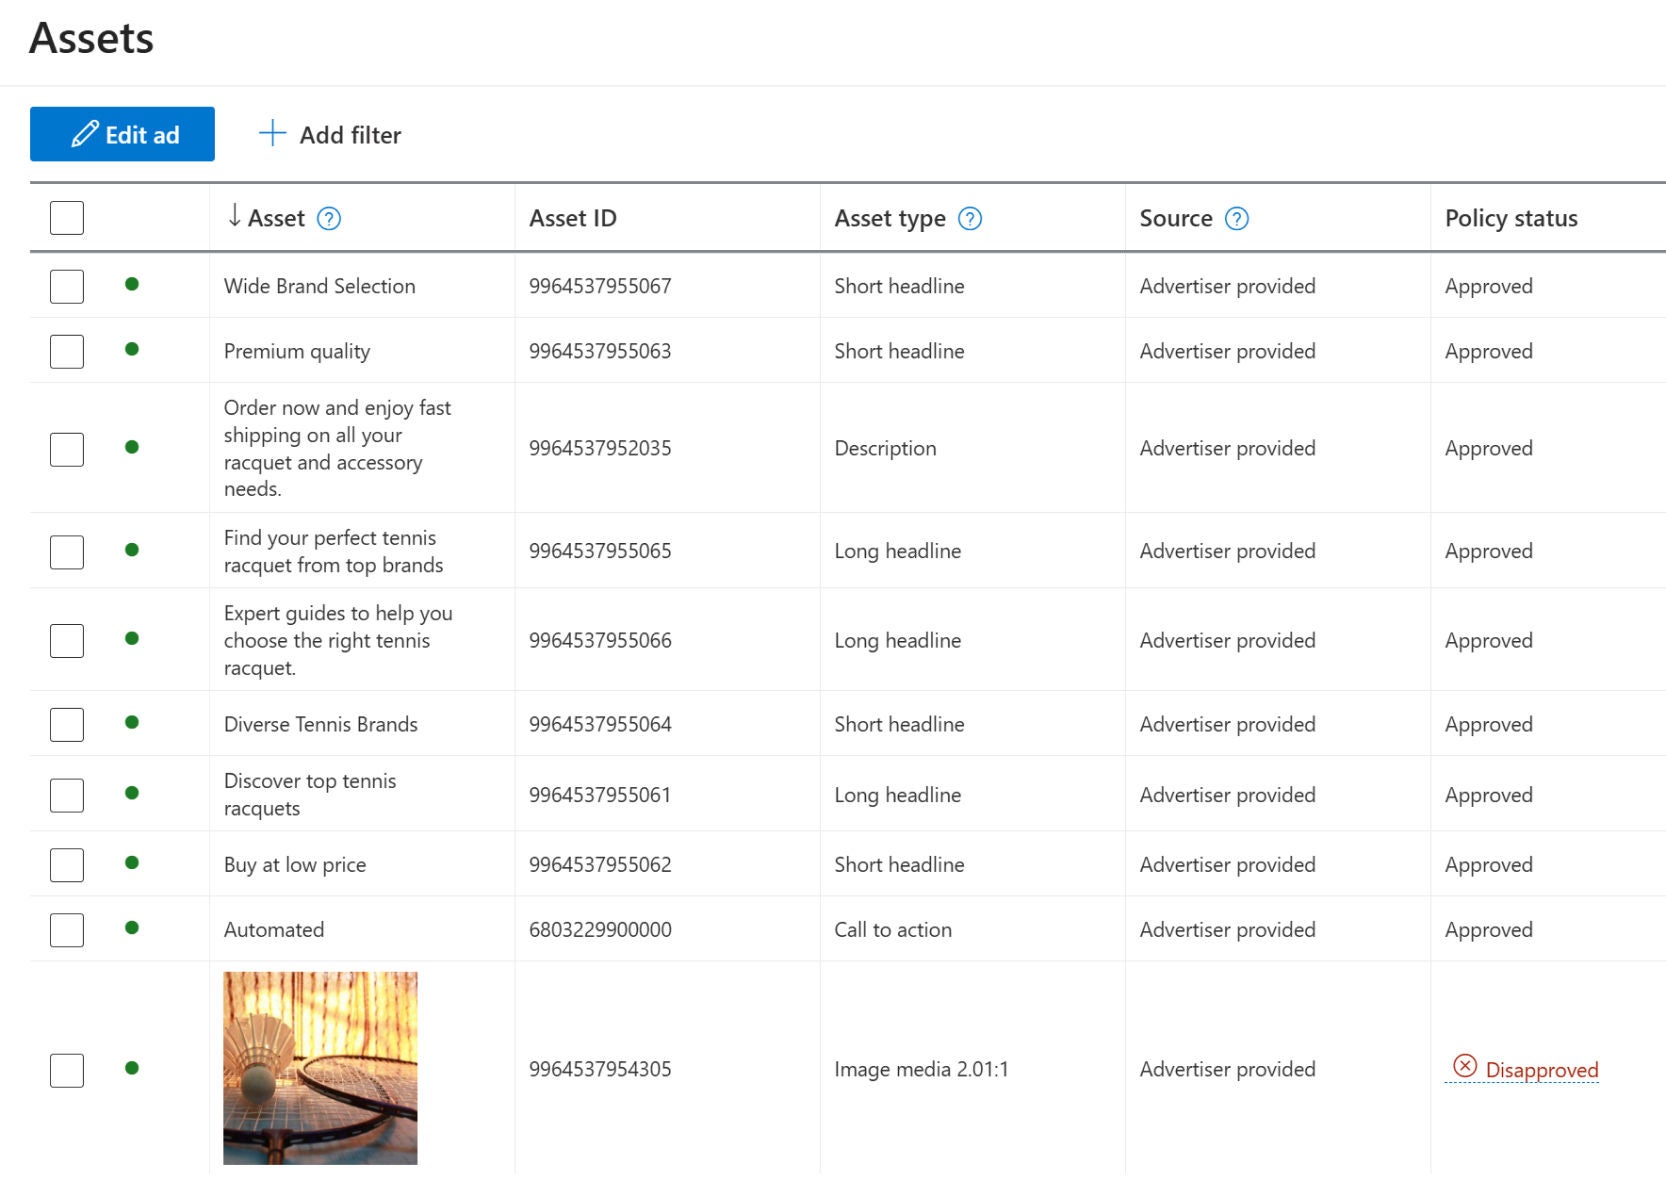The width and height of the screenshot is (1666, 1196).
Task: Check the Wide Brand Selection row checkbox
Action: coord(66,286)
